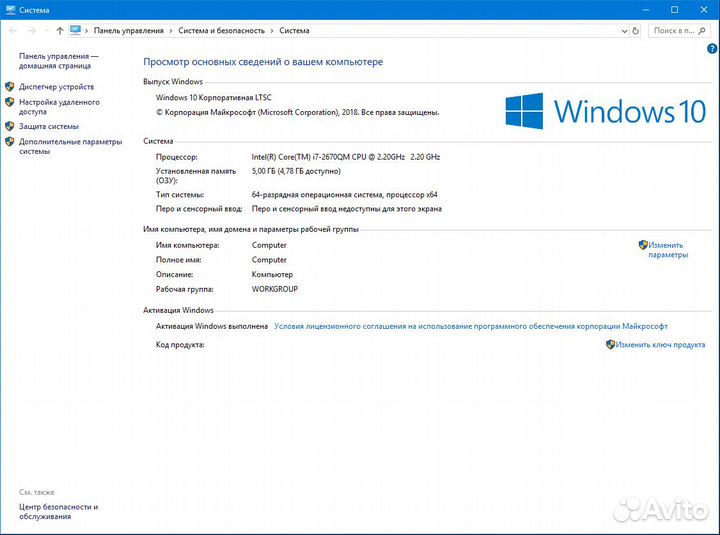
Task: Click WORKGROUP value
Action: coord(275,289)
